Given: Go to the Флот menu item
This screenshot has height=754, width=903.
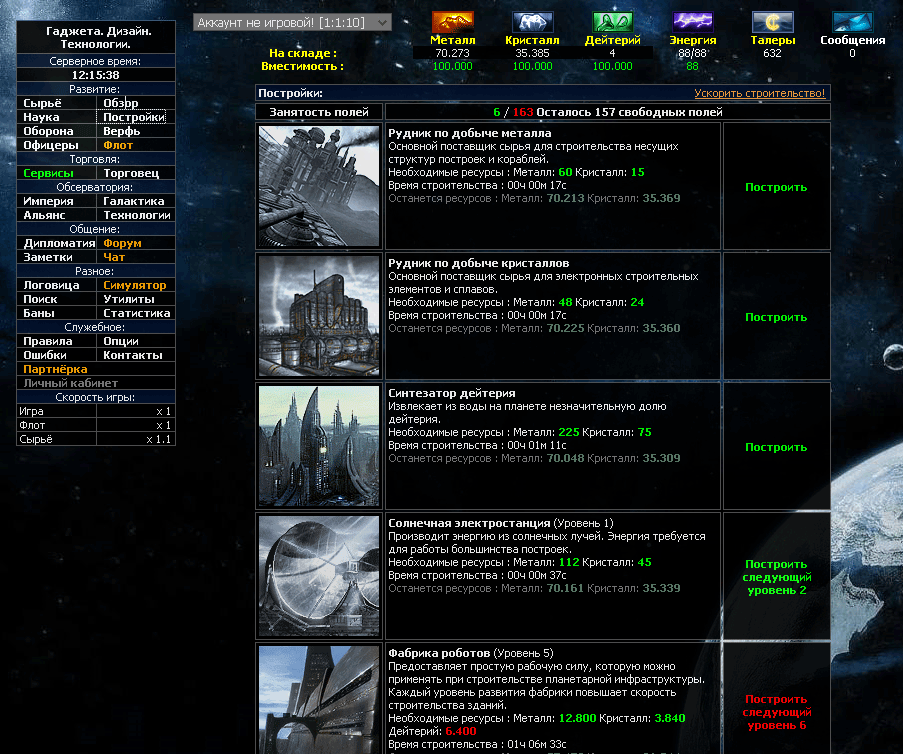Looking at the screenshot, I should pyautogui.click(x=118, y=145).
